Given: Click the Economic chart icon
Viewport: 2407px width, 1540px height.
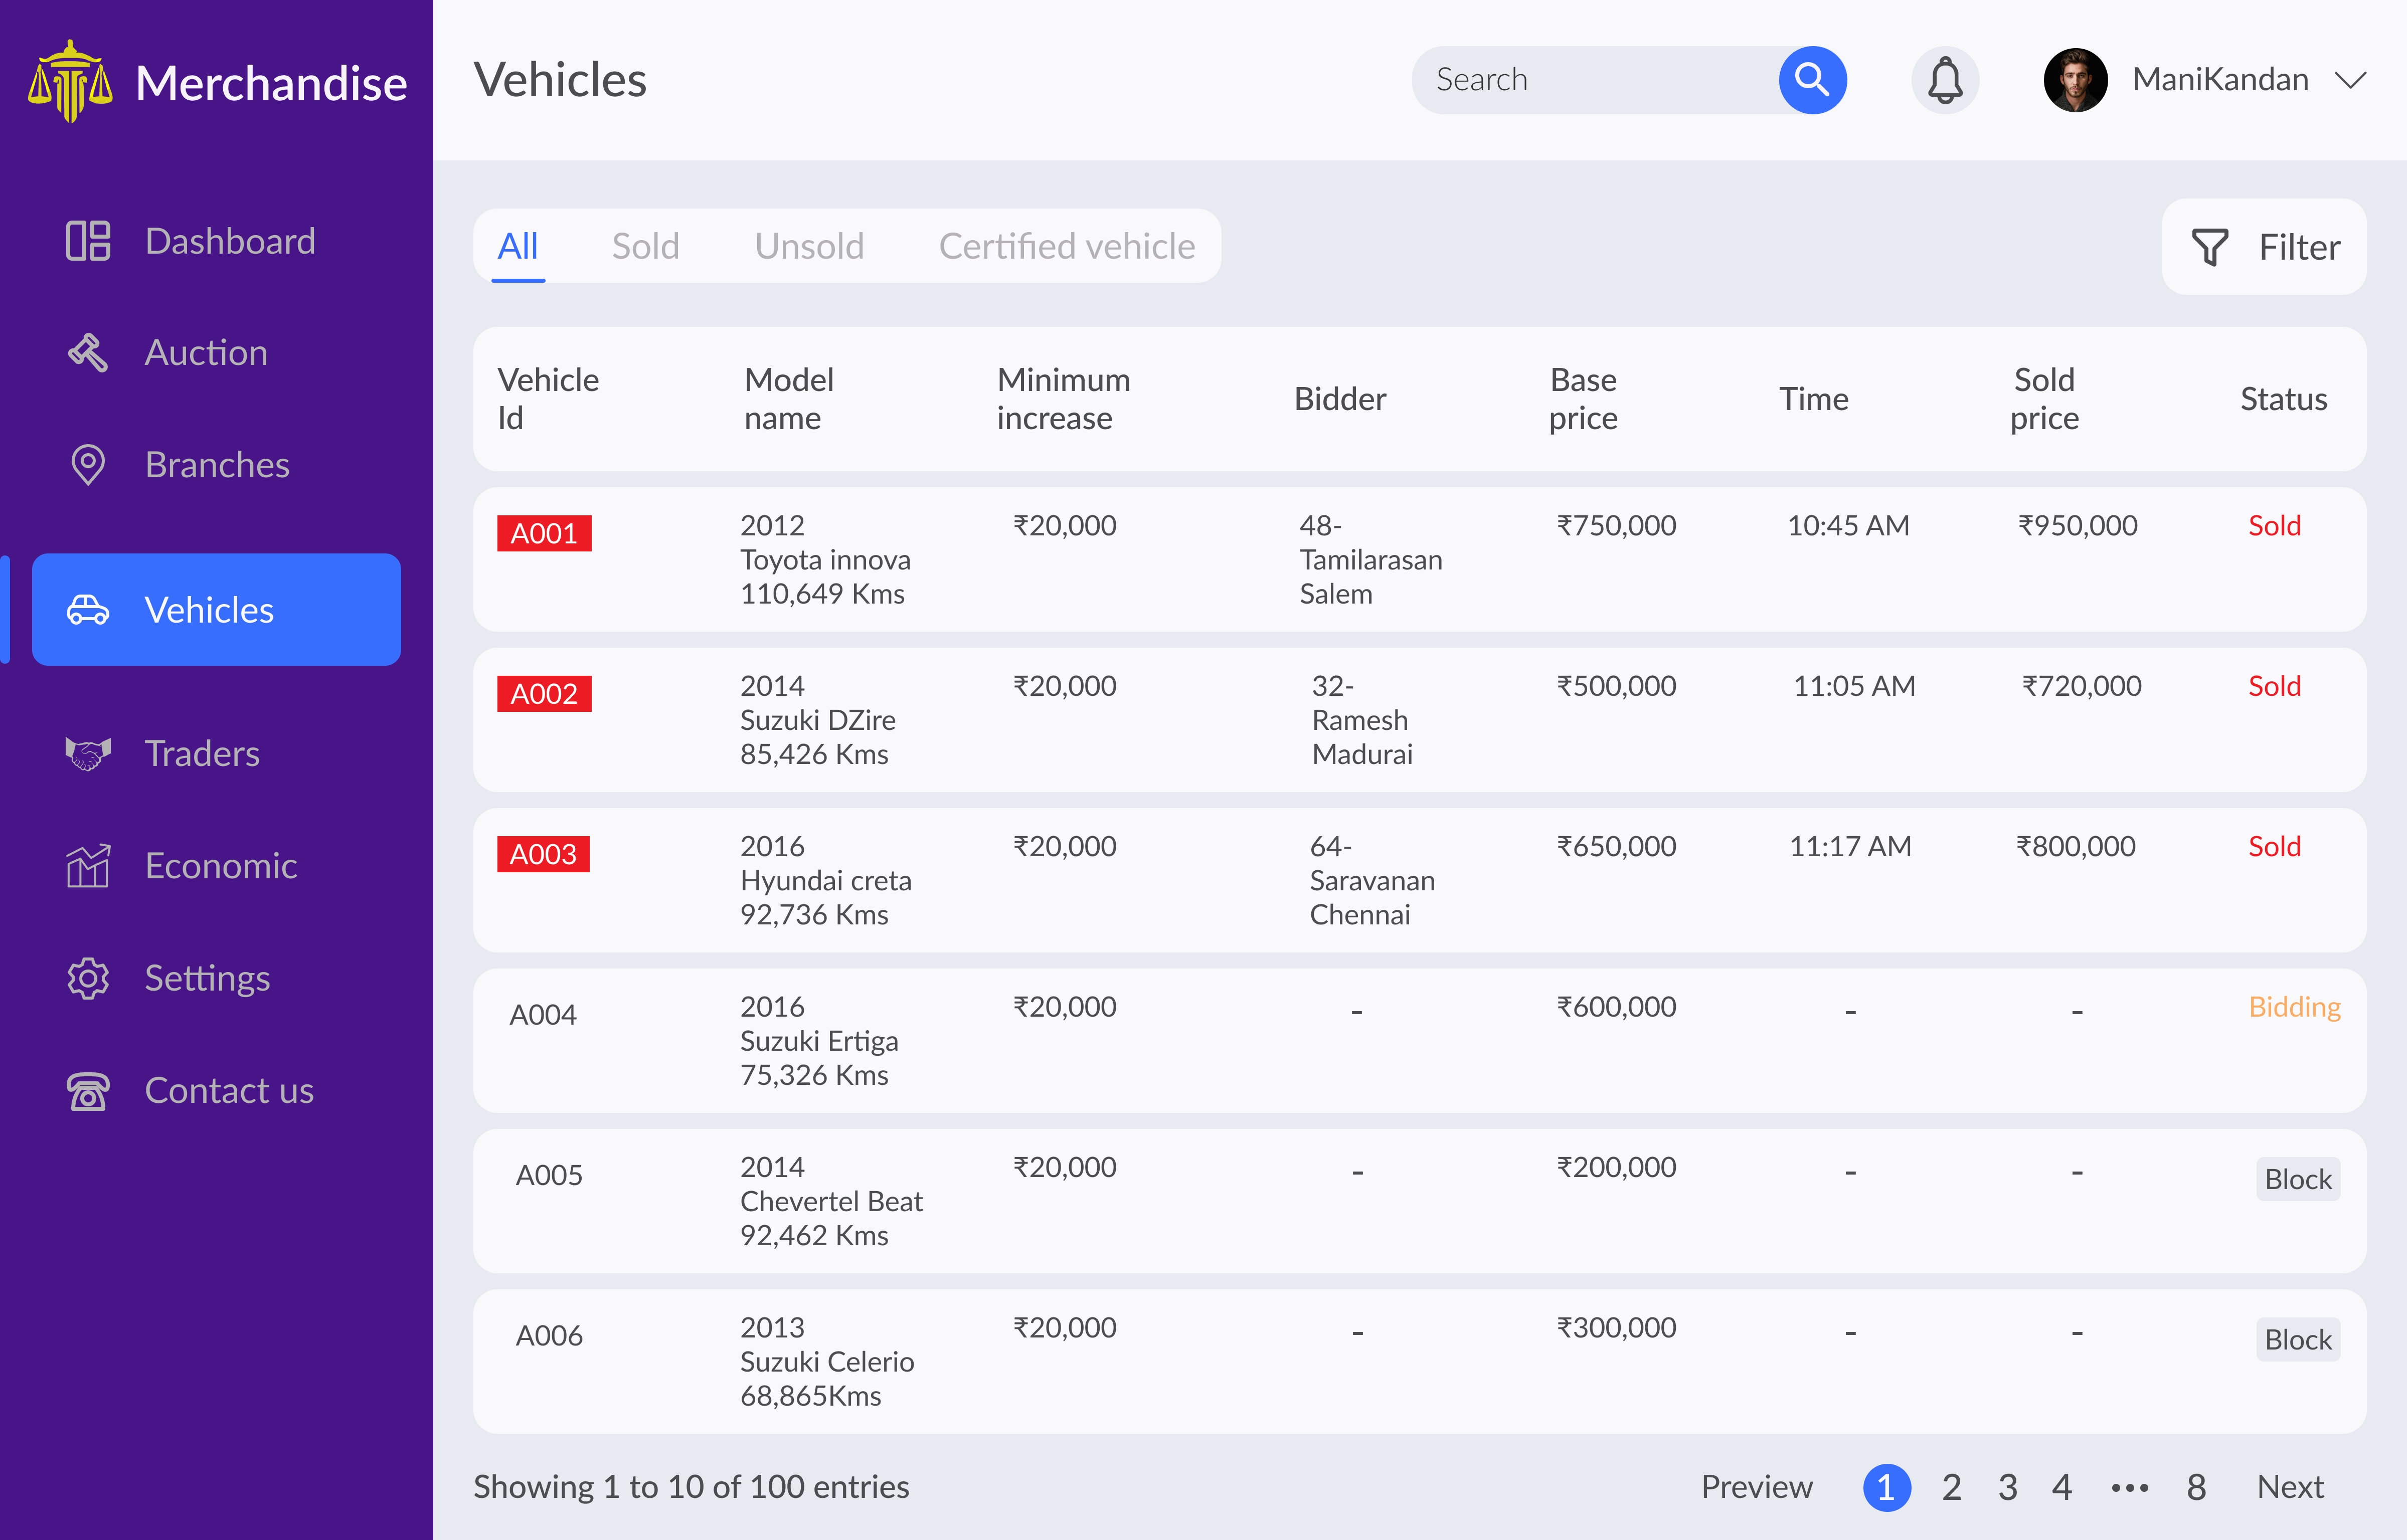Looking at the screenshot, I should pyautogui.click(x=88, y=866).
